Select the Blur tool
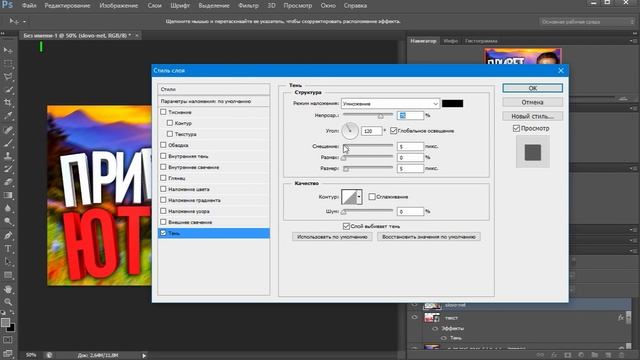Viewport: 640px width, 360px height. pyautogui.click(x=8, y=208)
